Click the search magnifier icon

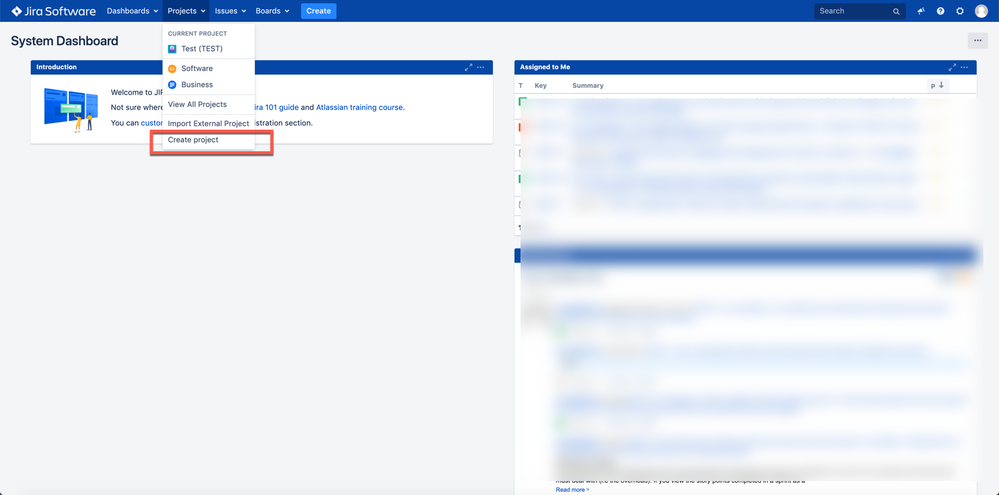(x=896, y=11)
